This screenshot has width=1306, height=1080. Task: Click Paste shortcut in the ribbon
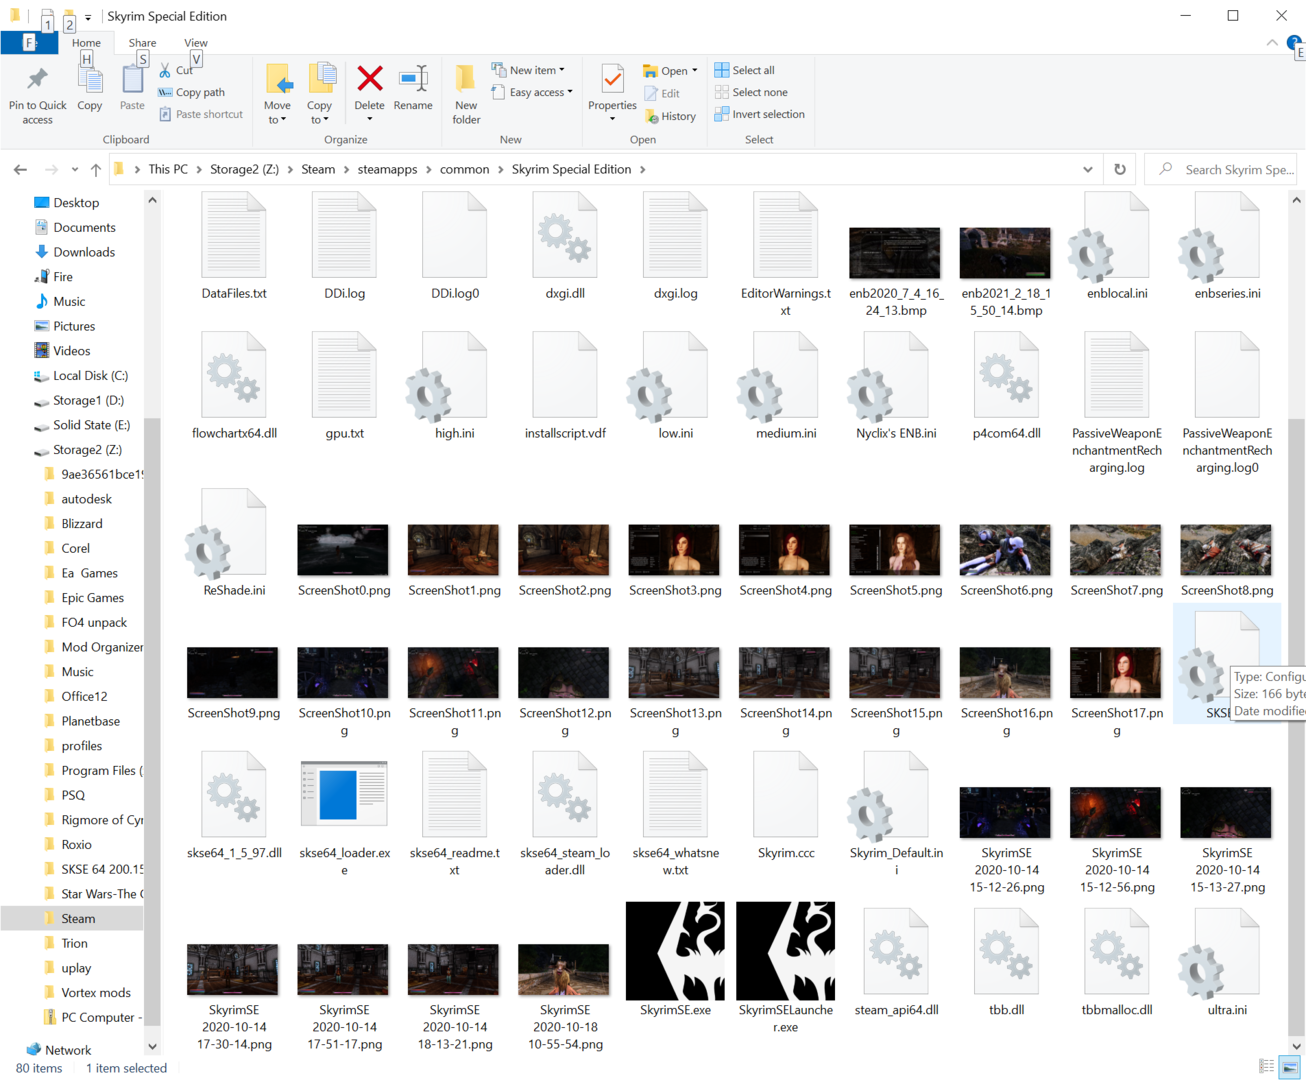[x=200, y=114]
